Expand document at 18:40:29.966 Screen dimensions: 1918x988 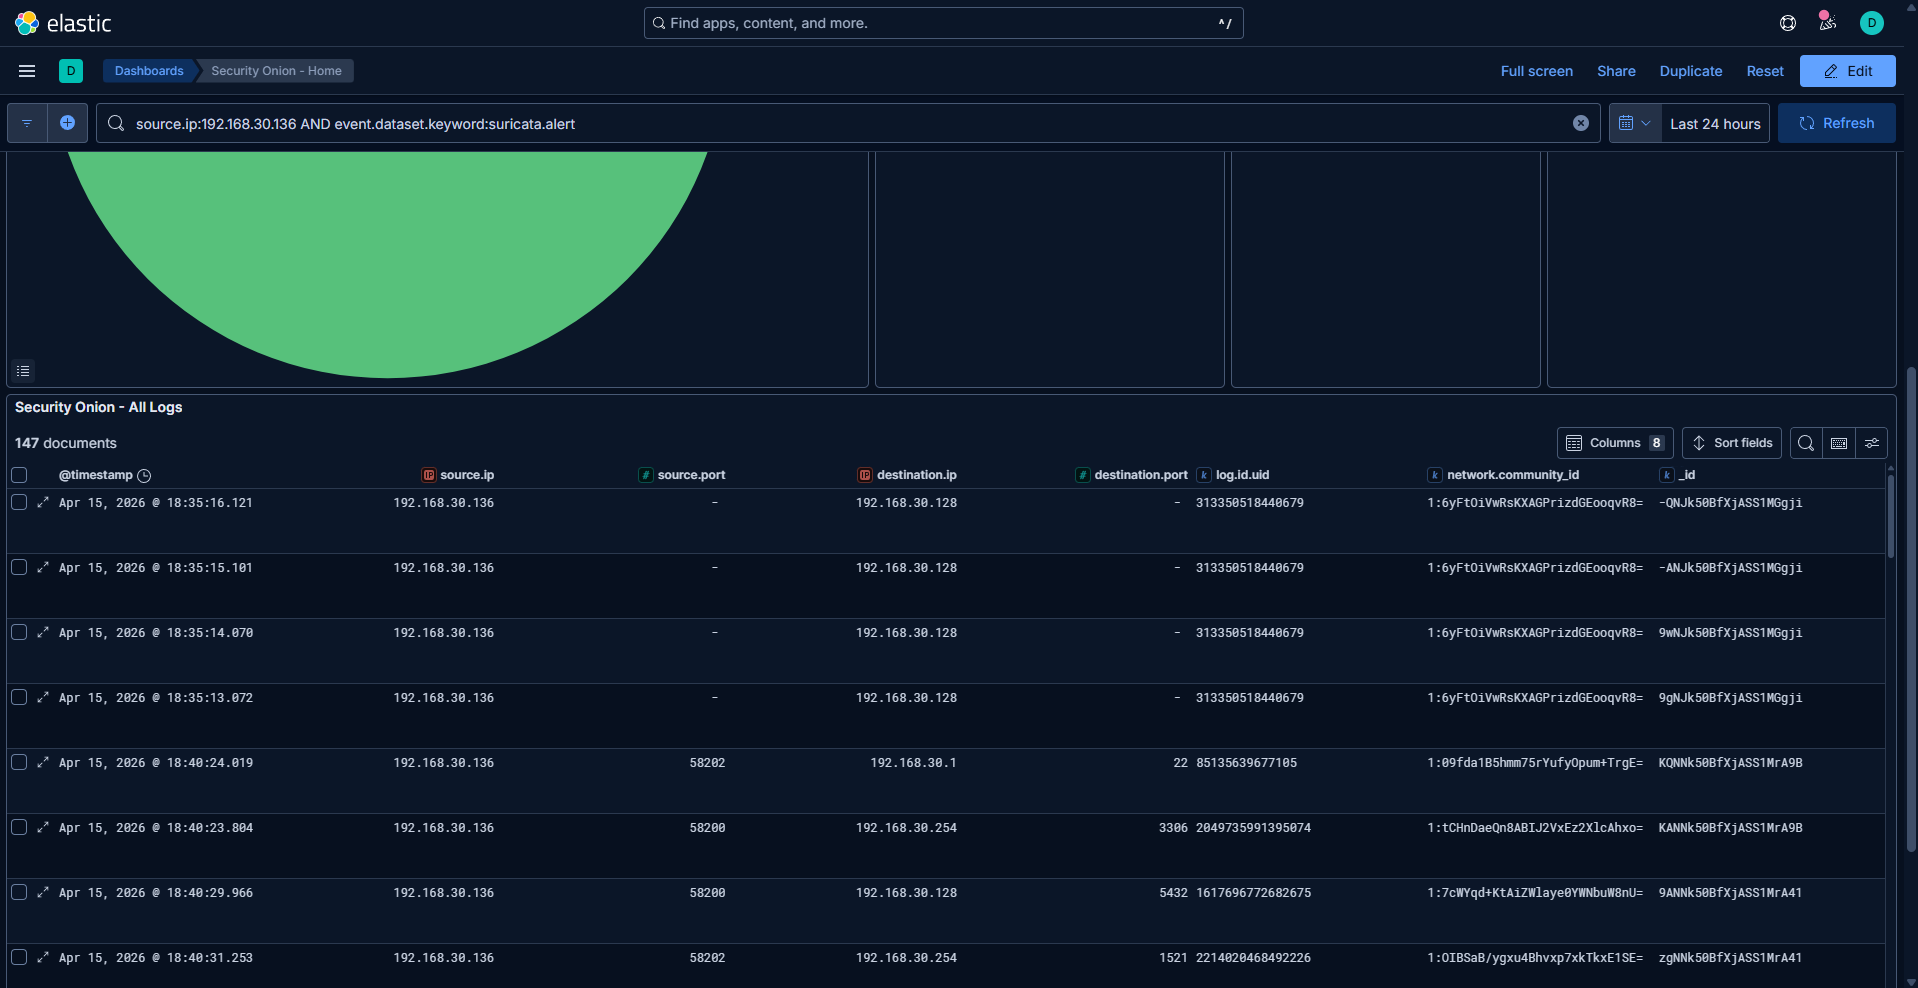(43, 893)
